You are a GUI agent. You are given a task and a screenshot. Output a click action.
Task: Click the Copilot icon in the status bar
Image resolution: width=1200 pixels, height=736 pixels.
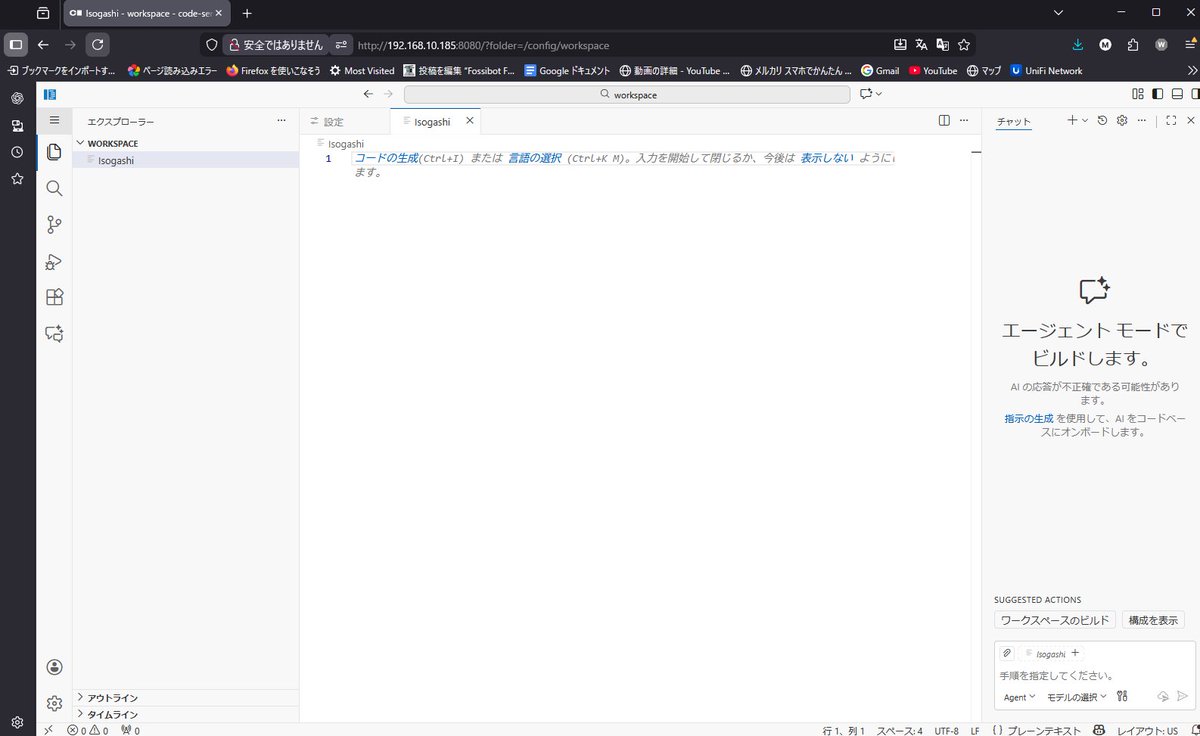click(1098, 730)
